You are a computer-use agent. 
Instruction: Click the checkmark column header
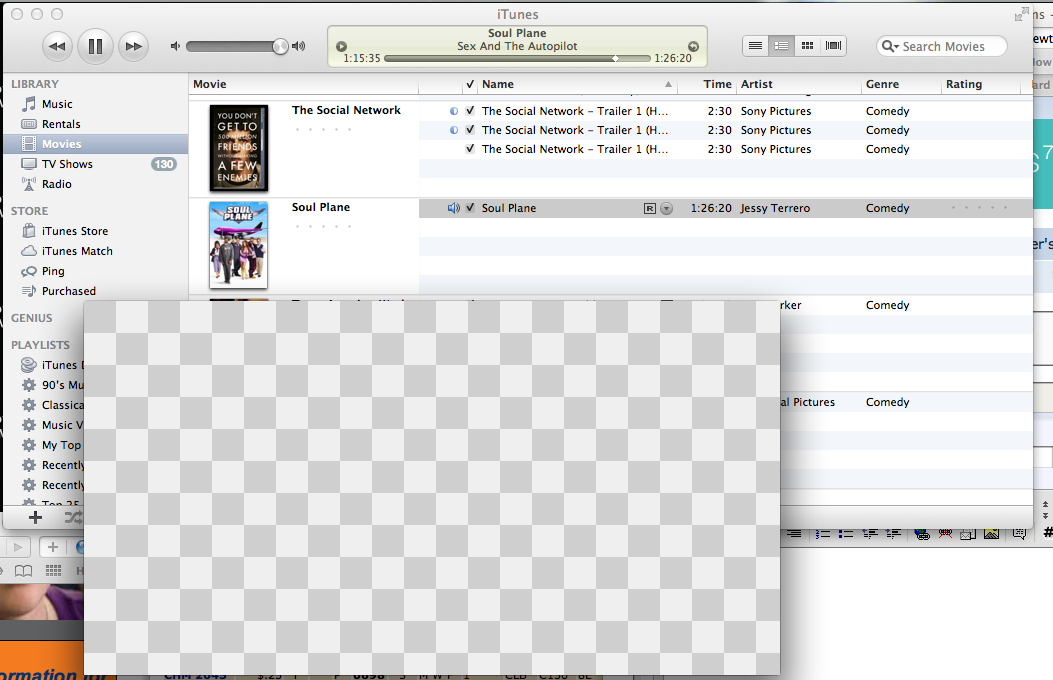pyautogui.click(x=470, y=84)
